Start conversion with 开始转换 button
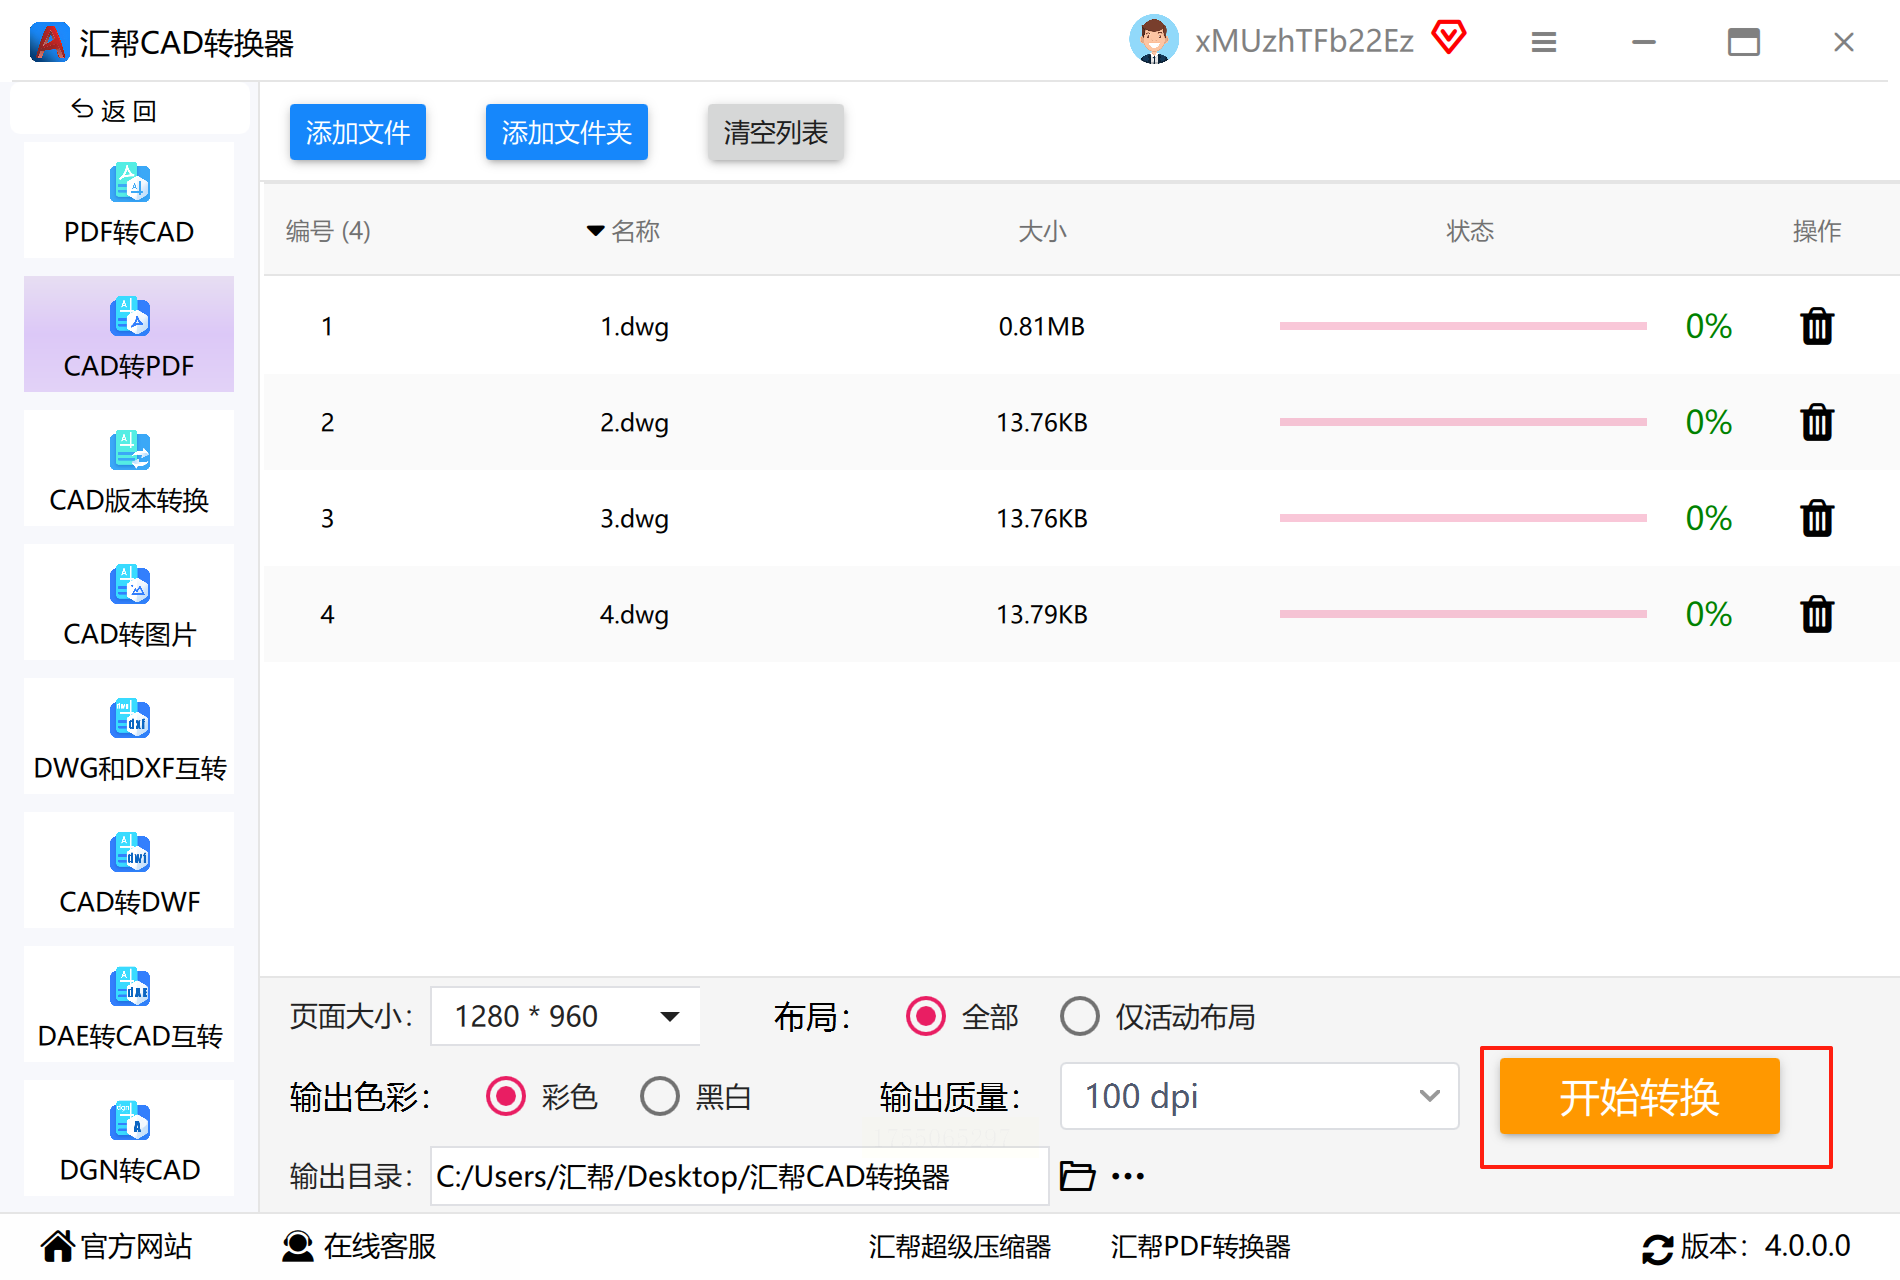Image resolution: width=1900 pixels, height=1280 pixels. [1639, 1097]
